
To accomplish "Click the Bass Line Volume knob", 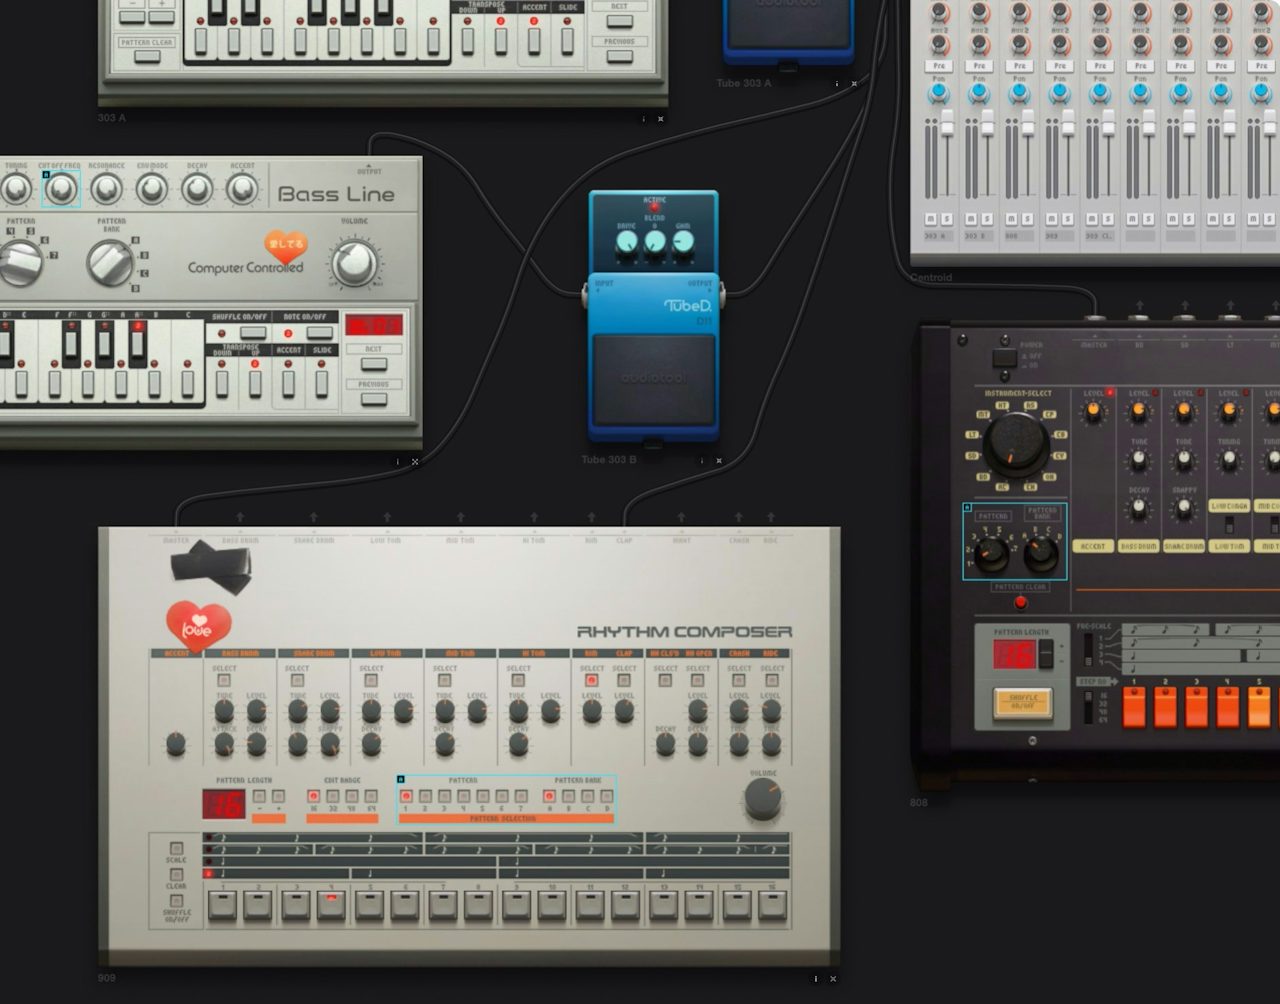I will click(354, 262).
